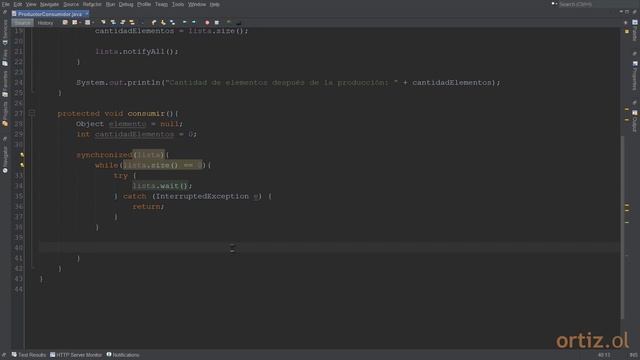Open the Window menu
Image resolution: width=640 pixels, height=360 pixels.
[x=197, y=4]
